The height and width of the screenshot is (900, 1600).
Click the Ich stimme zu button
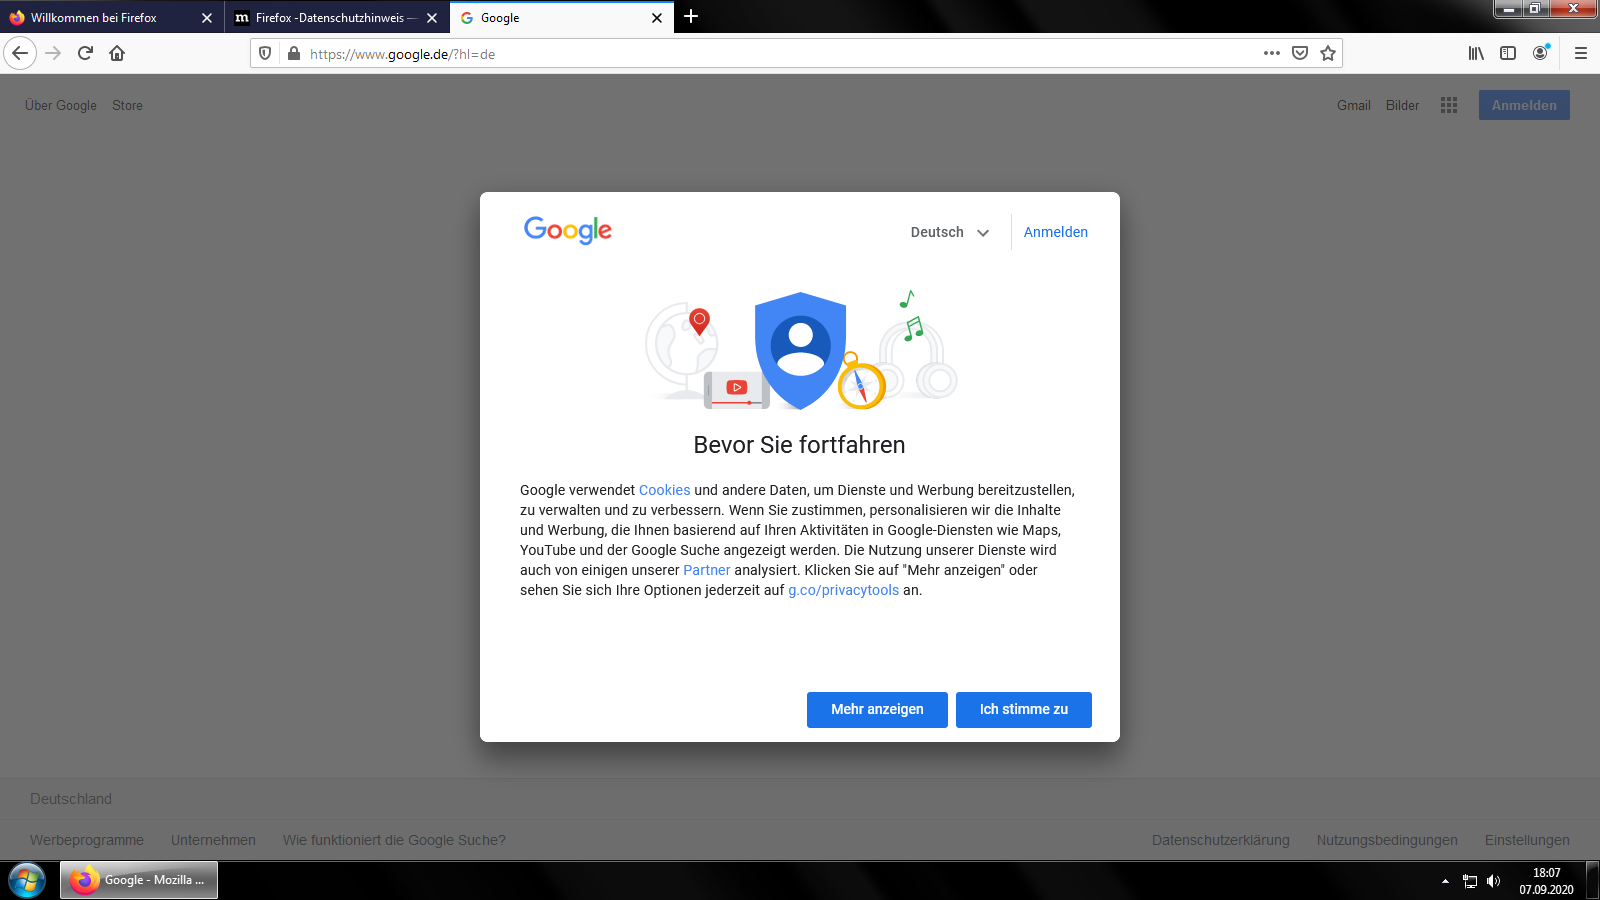[x=1023, y=709]
